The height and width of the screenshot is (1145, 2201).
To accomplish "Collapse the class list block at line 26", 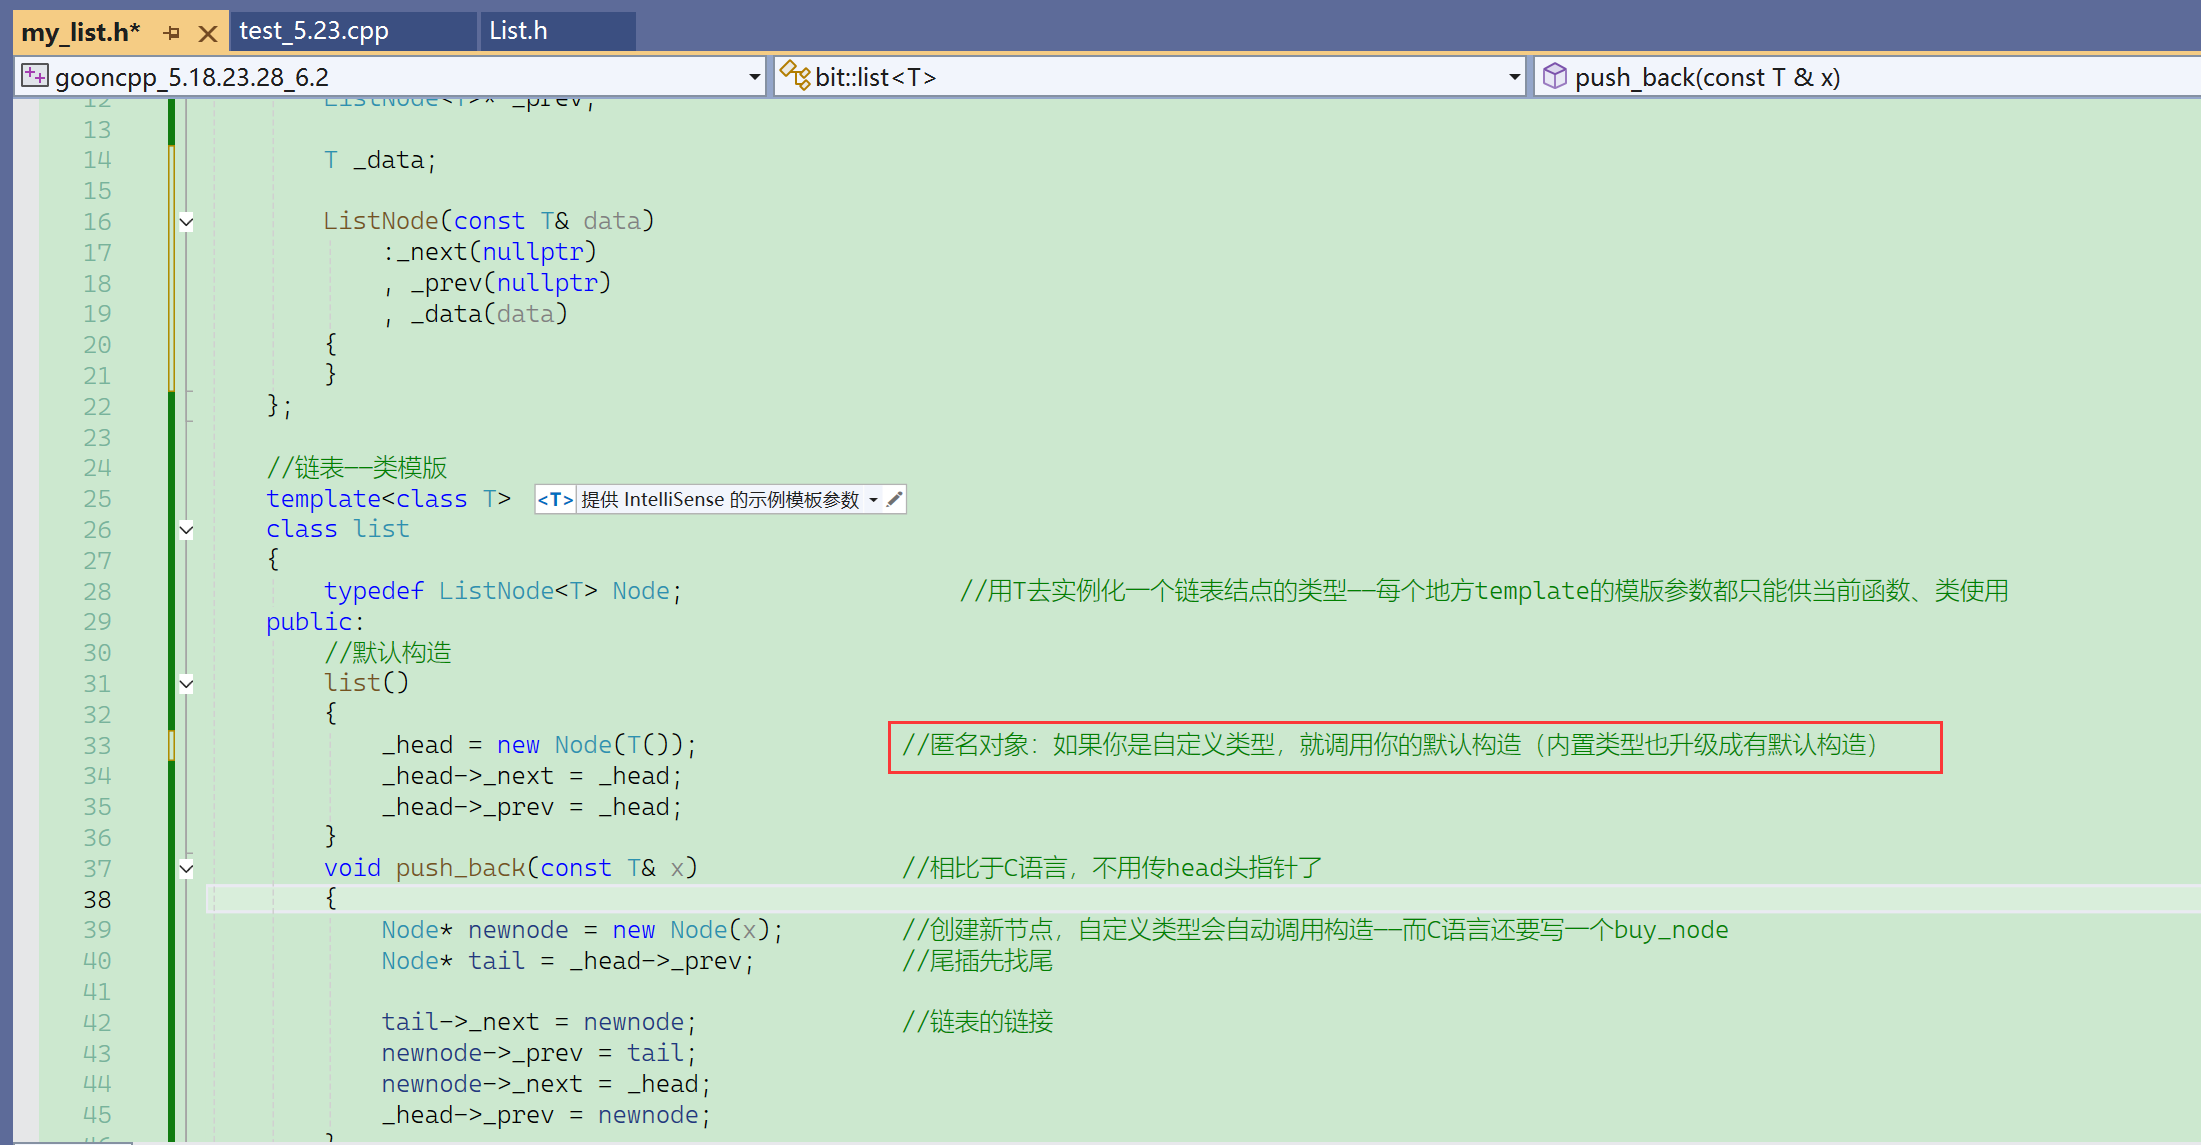I will pos(186,530).
